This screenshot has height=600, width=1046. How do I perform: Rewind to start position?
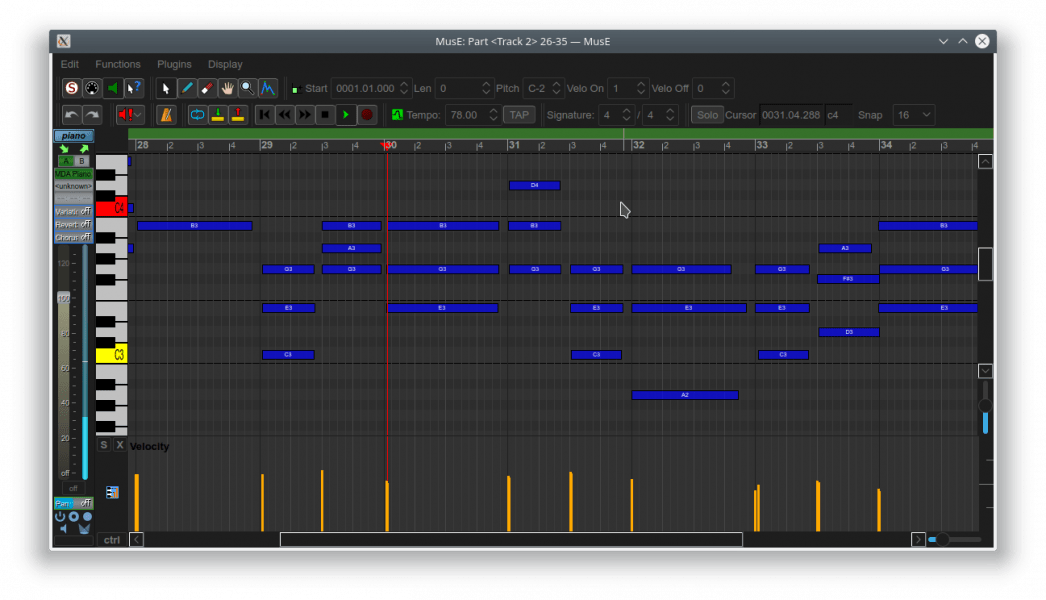click(264, 115)
